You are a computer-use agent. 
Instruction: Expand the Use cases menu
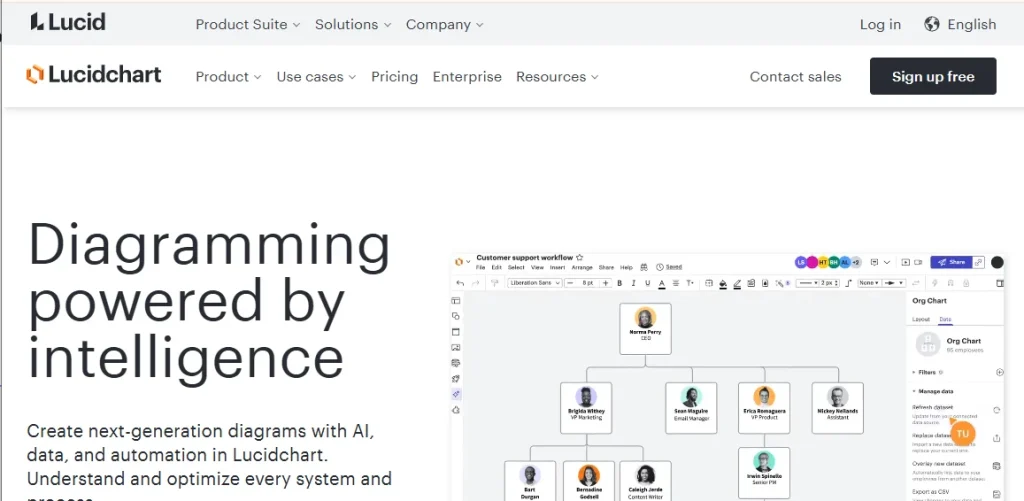[316, 76]
